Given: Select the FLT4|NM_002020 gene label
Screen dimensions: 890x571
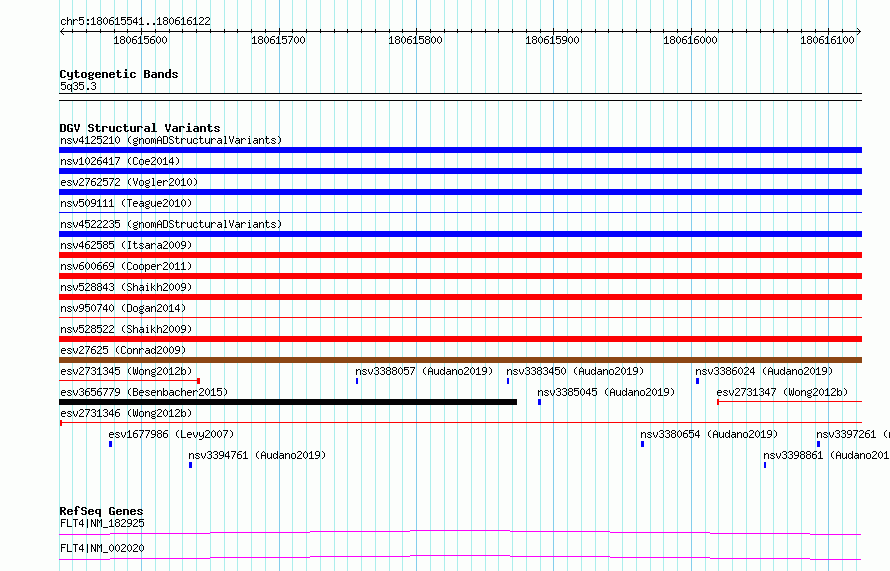Looking at the screenshot, I should (x=102, y=548).
